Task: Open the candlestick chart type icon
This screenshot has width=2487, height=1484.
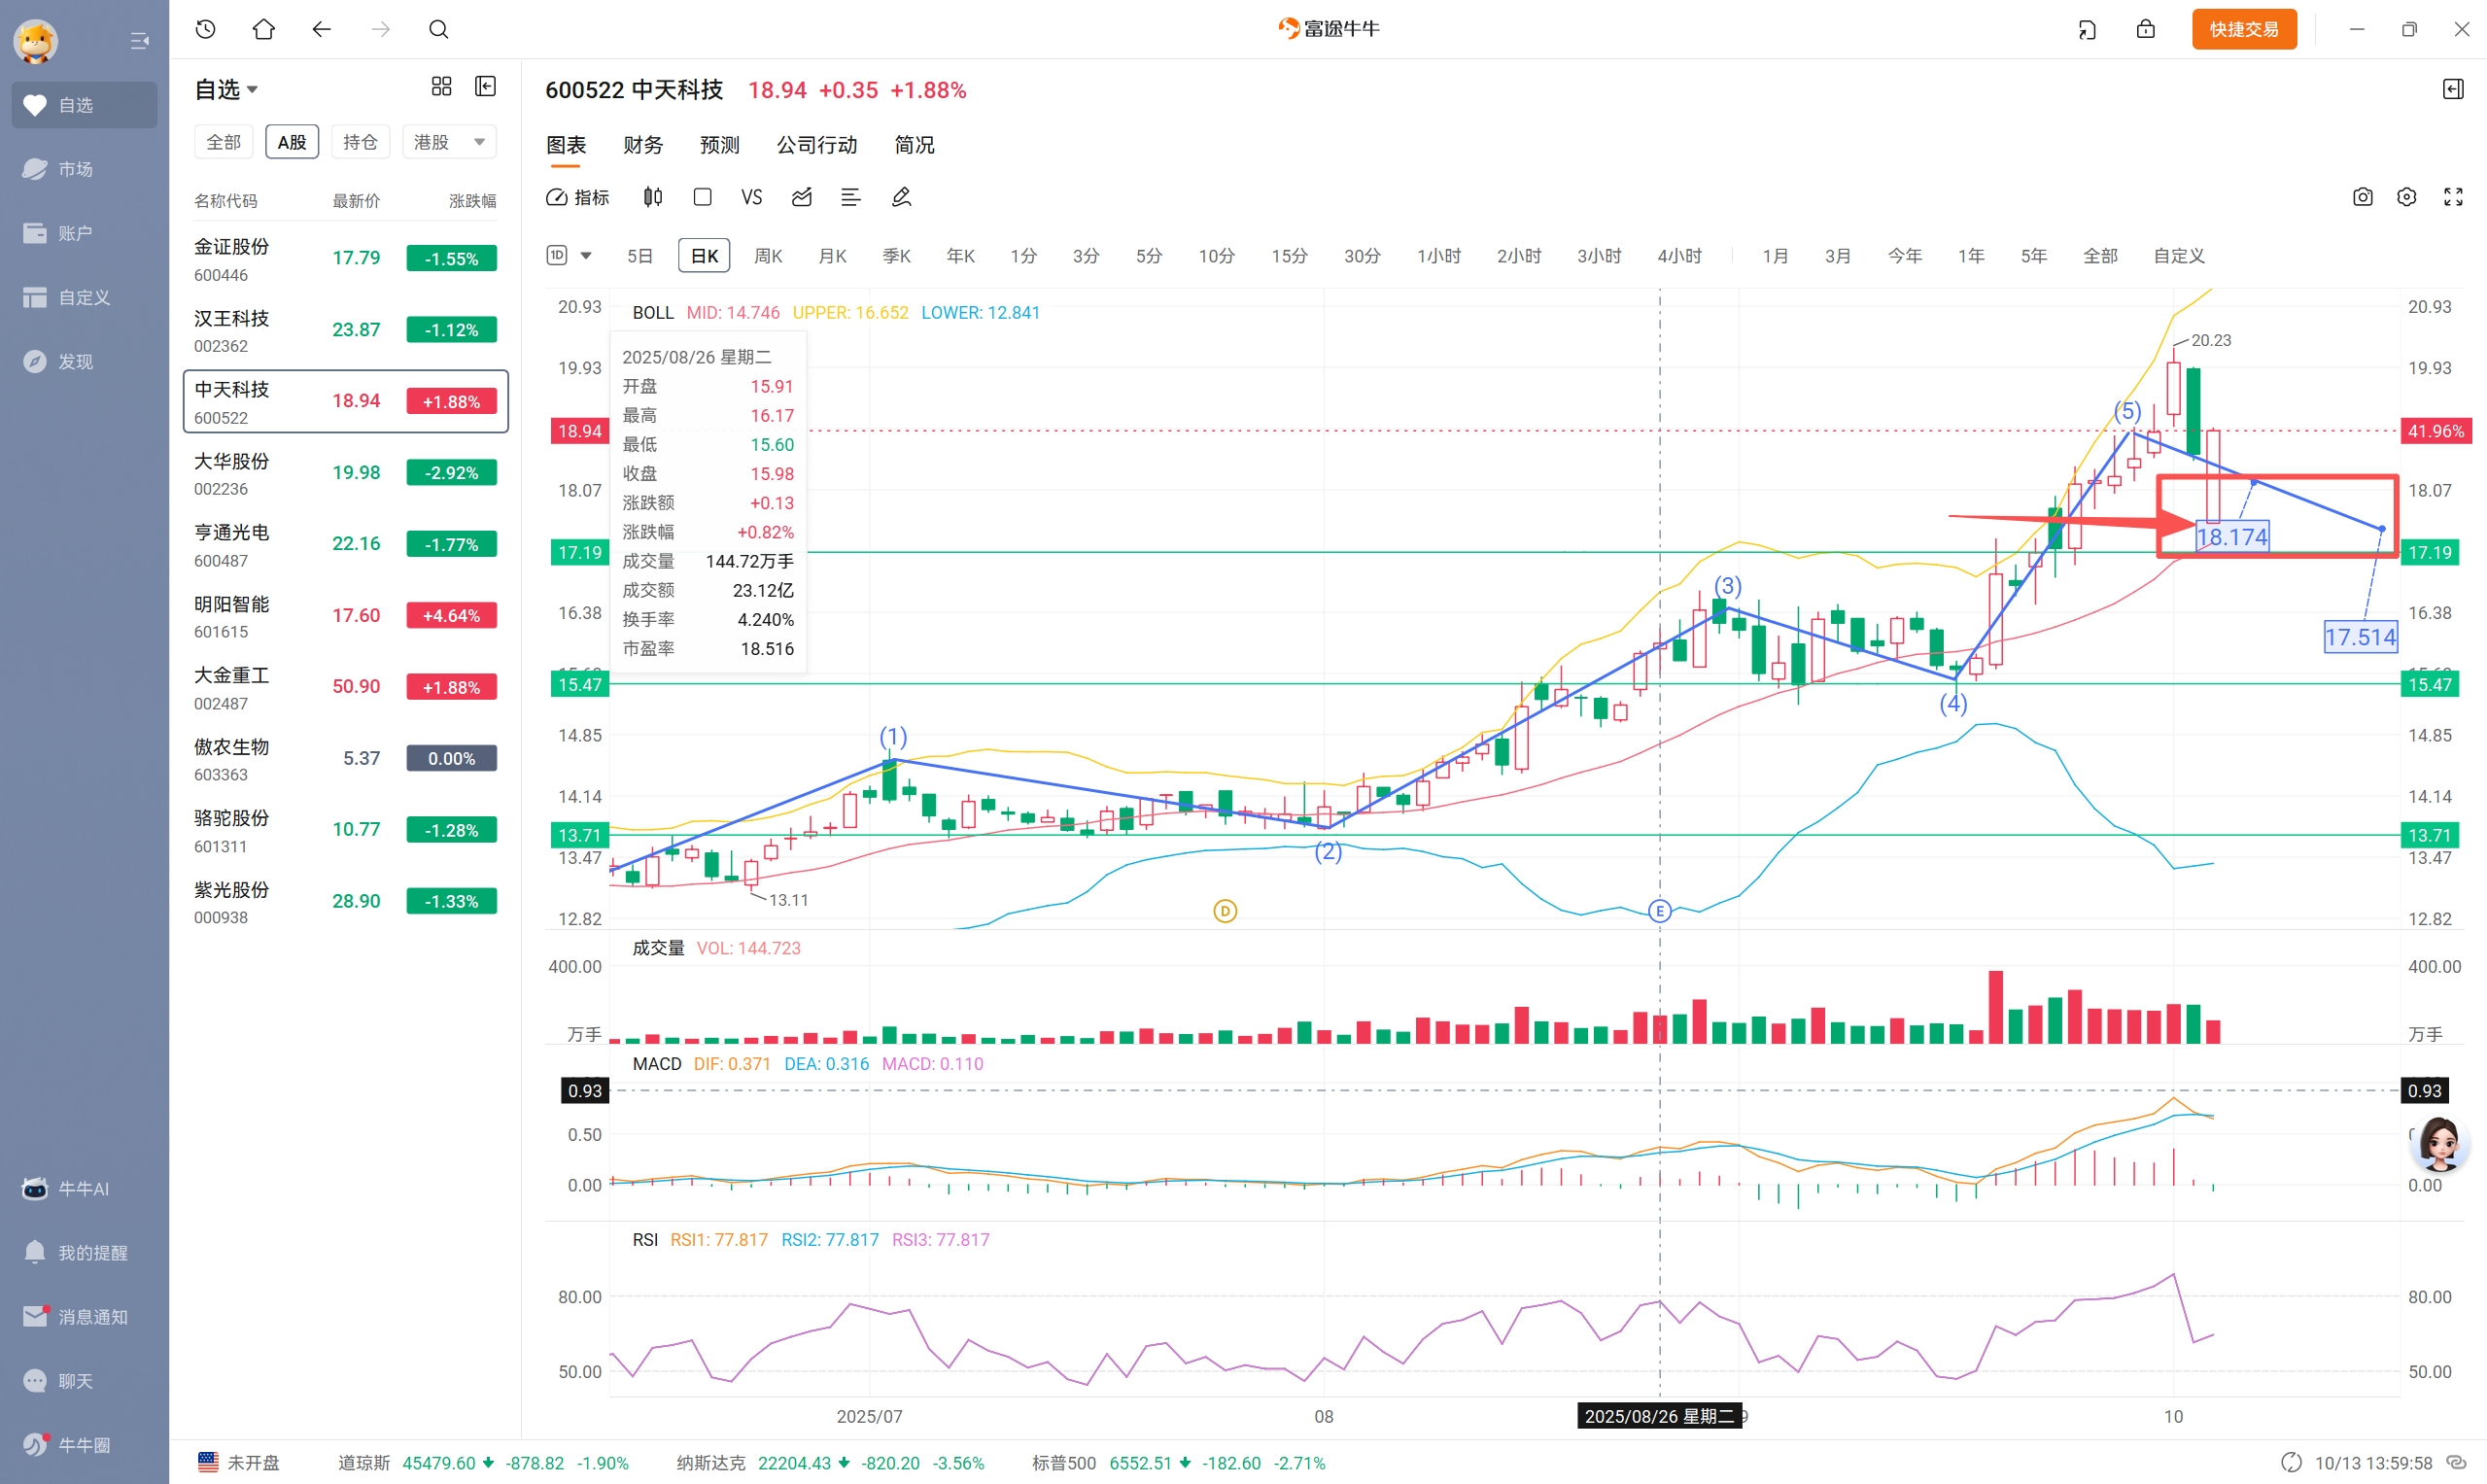Action: tap(653, 197)
